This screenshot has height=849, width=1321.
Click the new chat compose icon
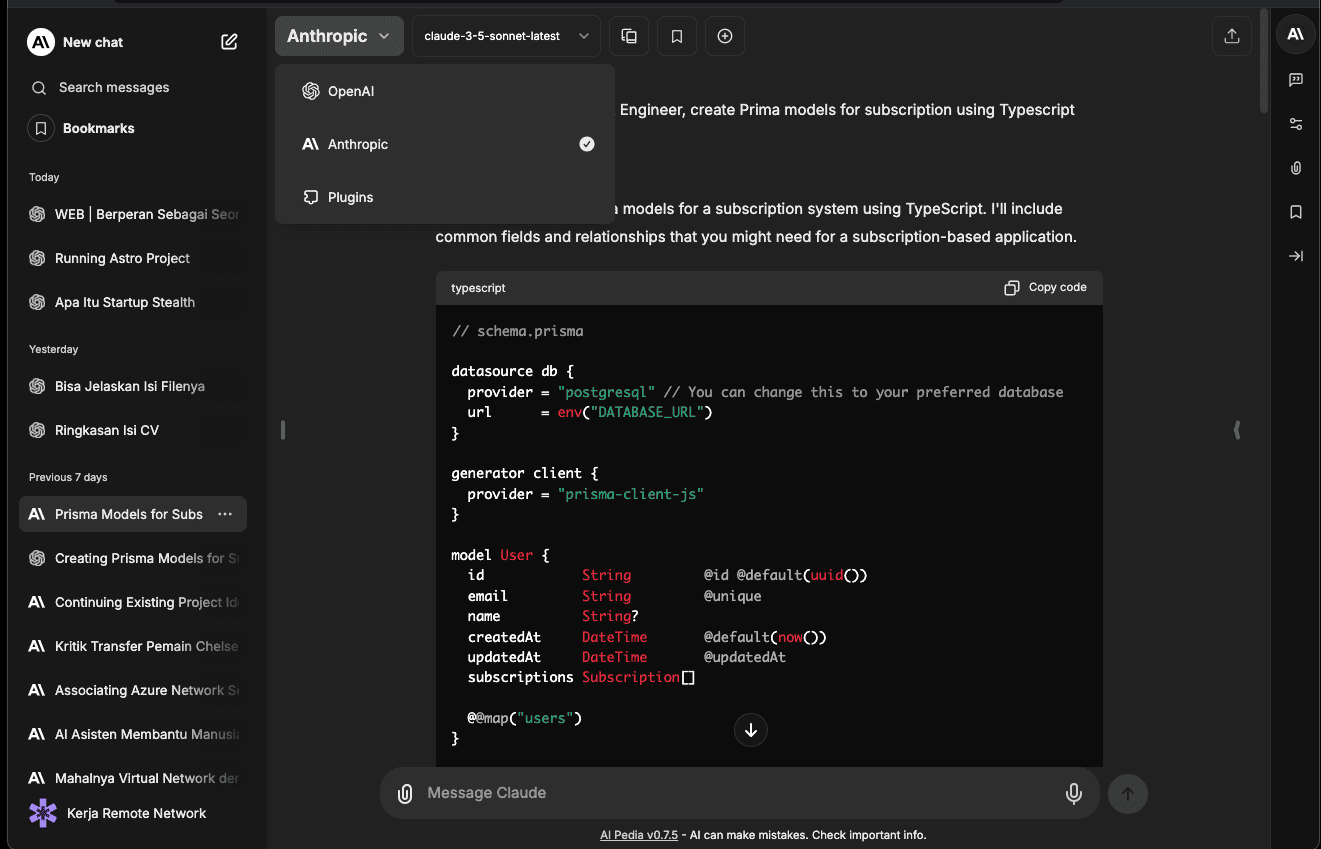point(229,42)
